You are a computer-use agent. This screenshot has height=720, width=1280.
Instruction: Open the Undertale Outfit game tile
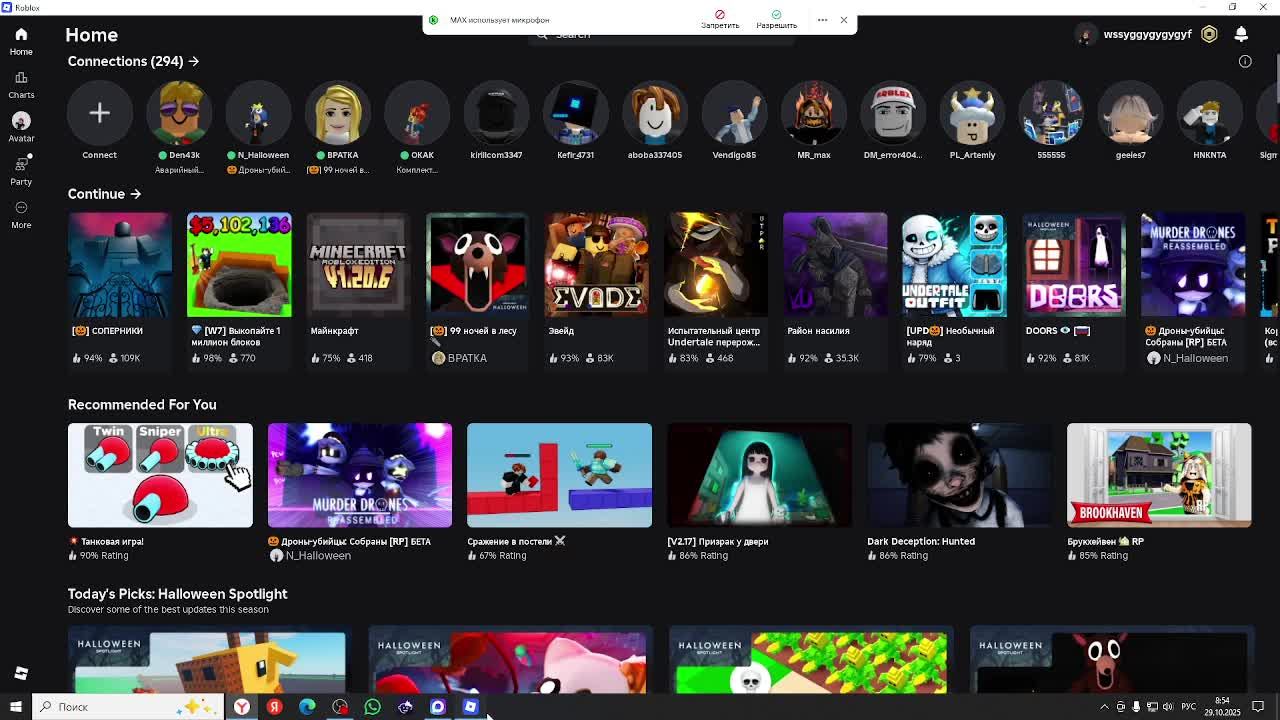coord(954,265)
